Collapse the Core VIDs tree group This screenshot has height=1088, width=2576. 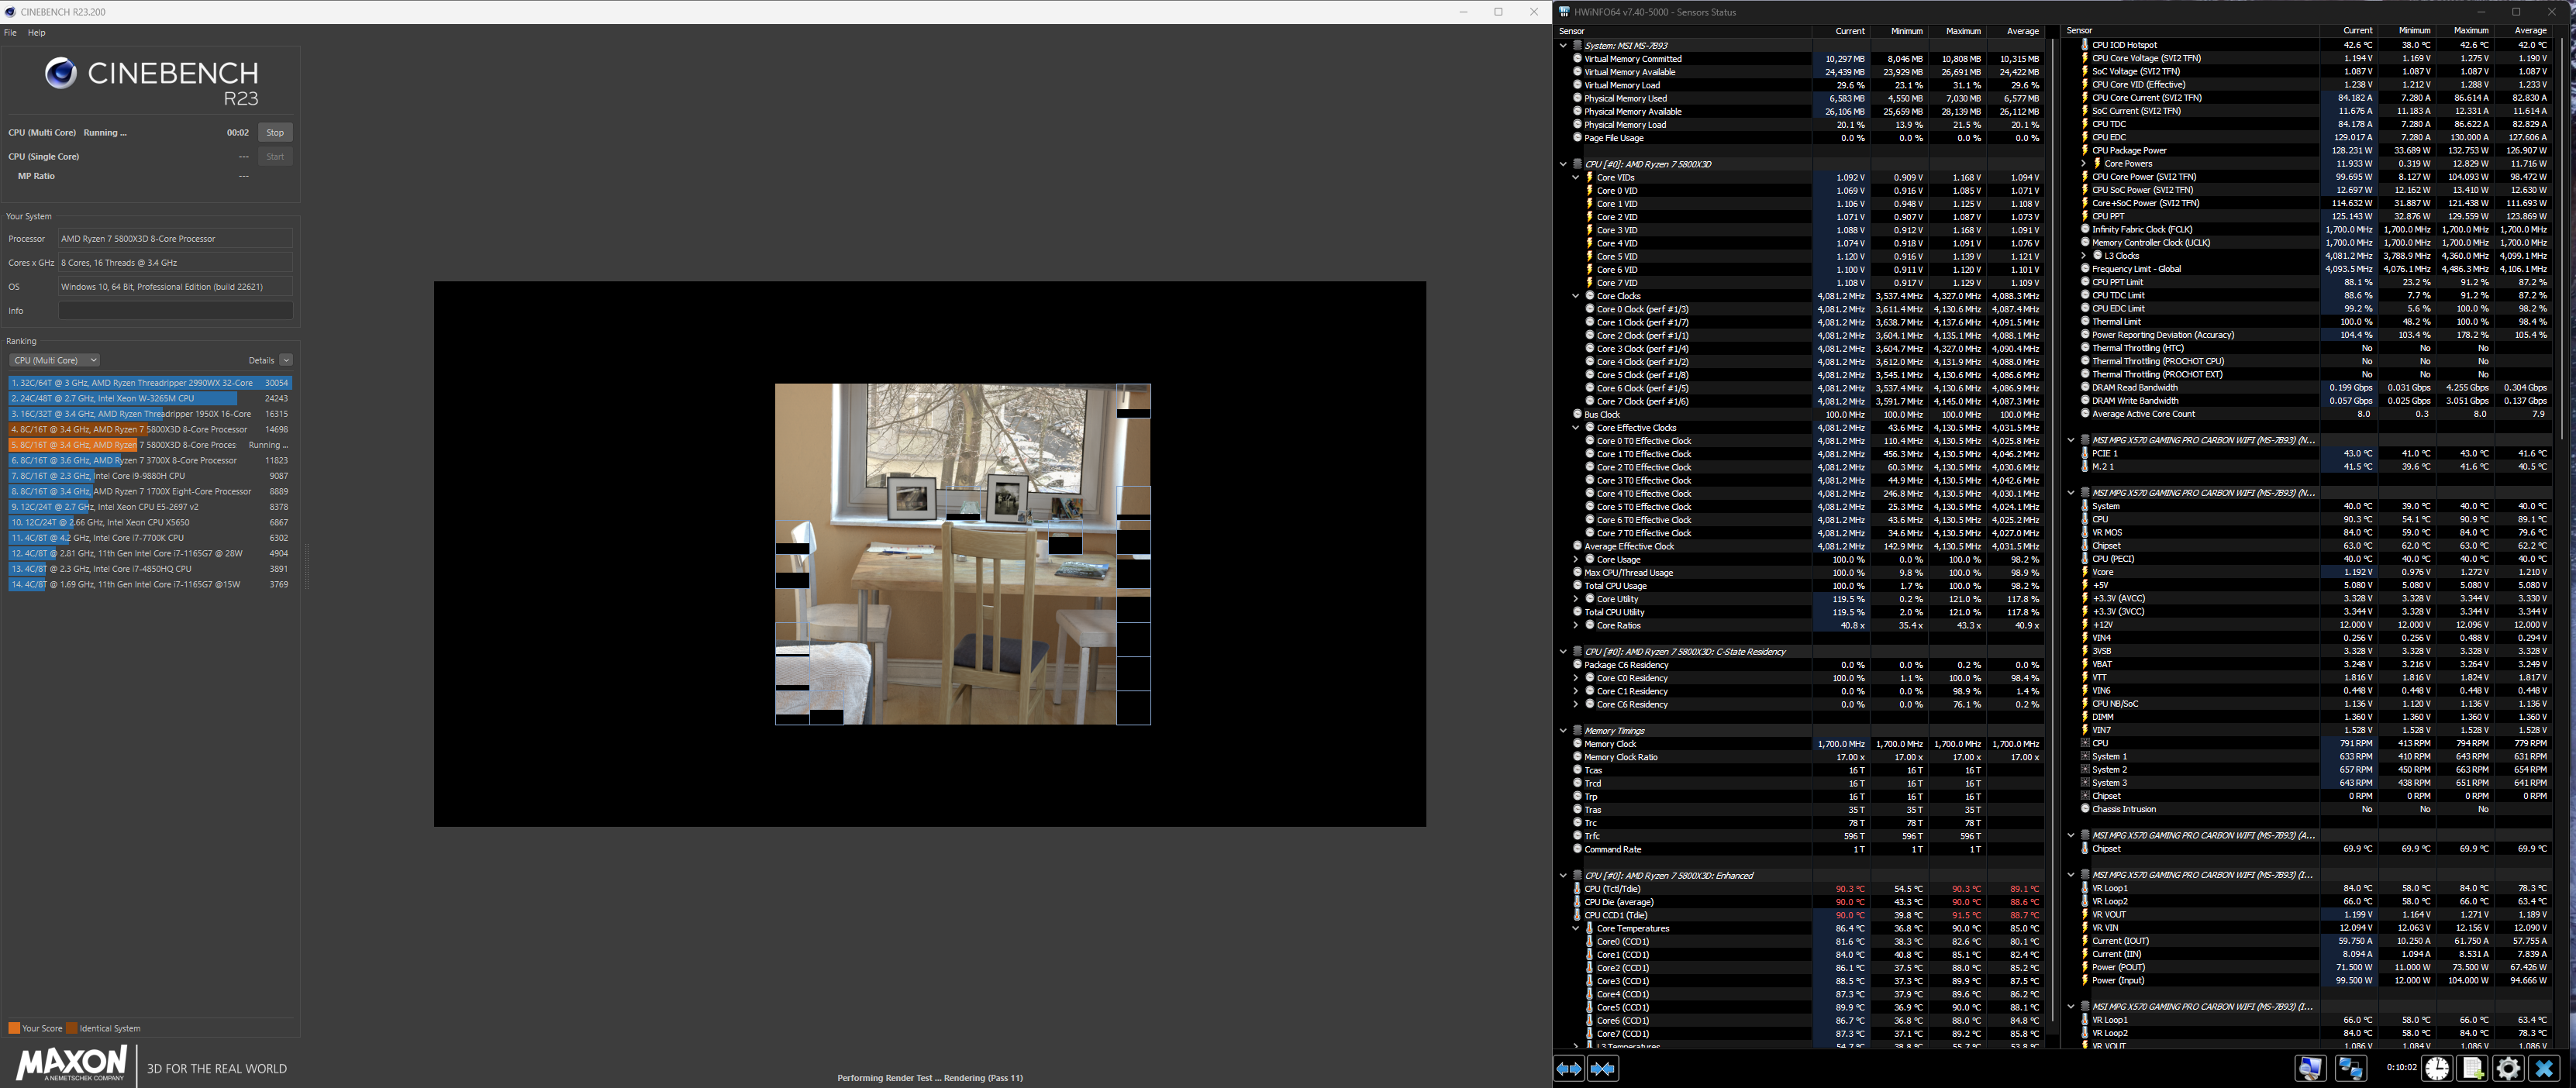[1576, 177]
